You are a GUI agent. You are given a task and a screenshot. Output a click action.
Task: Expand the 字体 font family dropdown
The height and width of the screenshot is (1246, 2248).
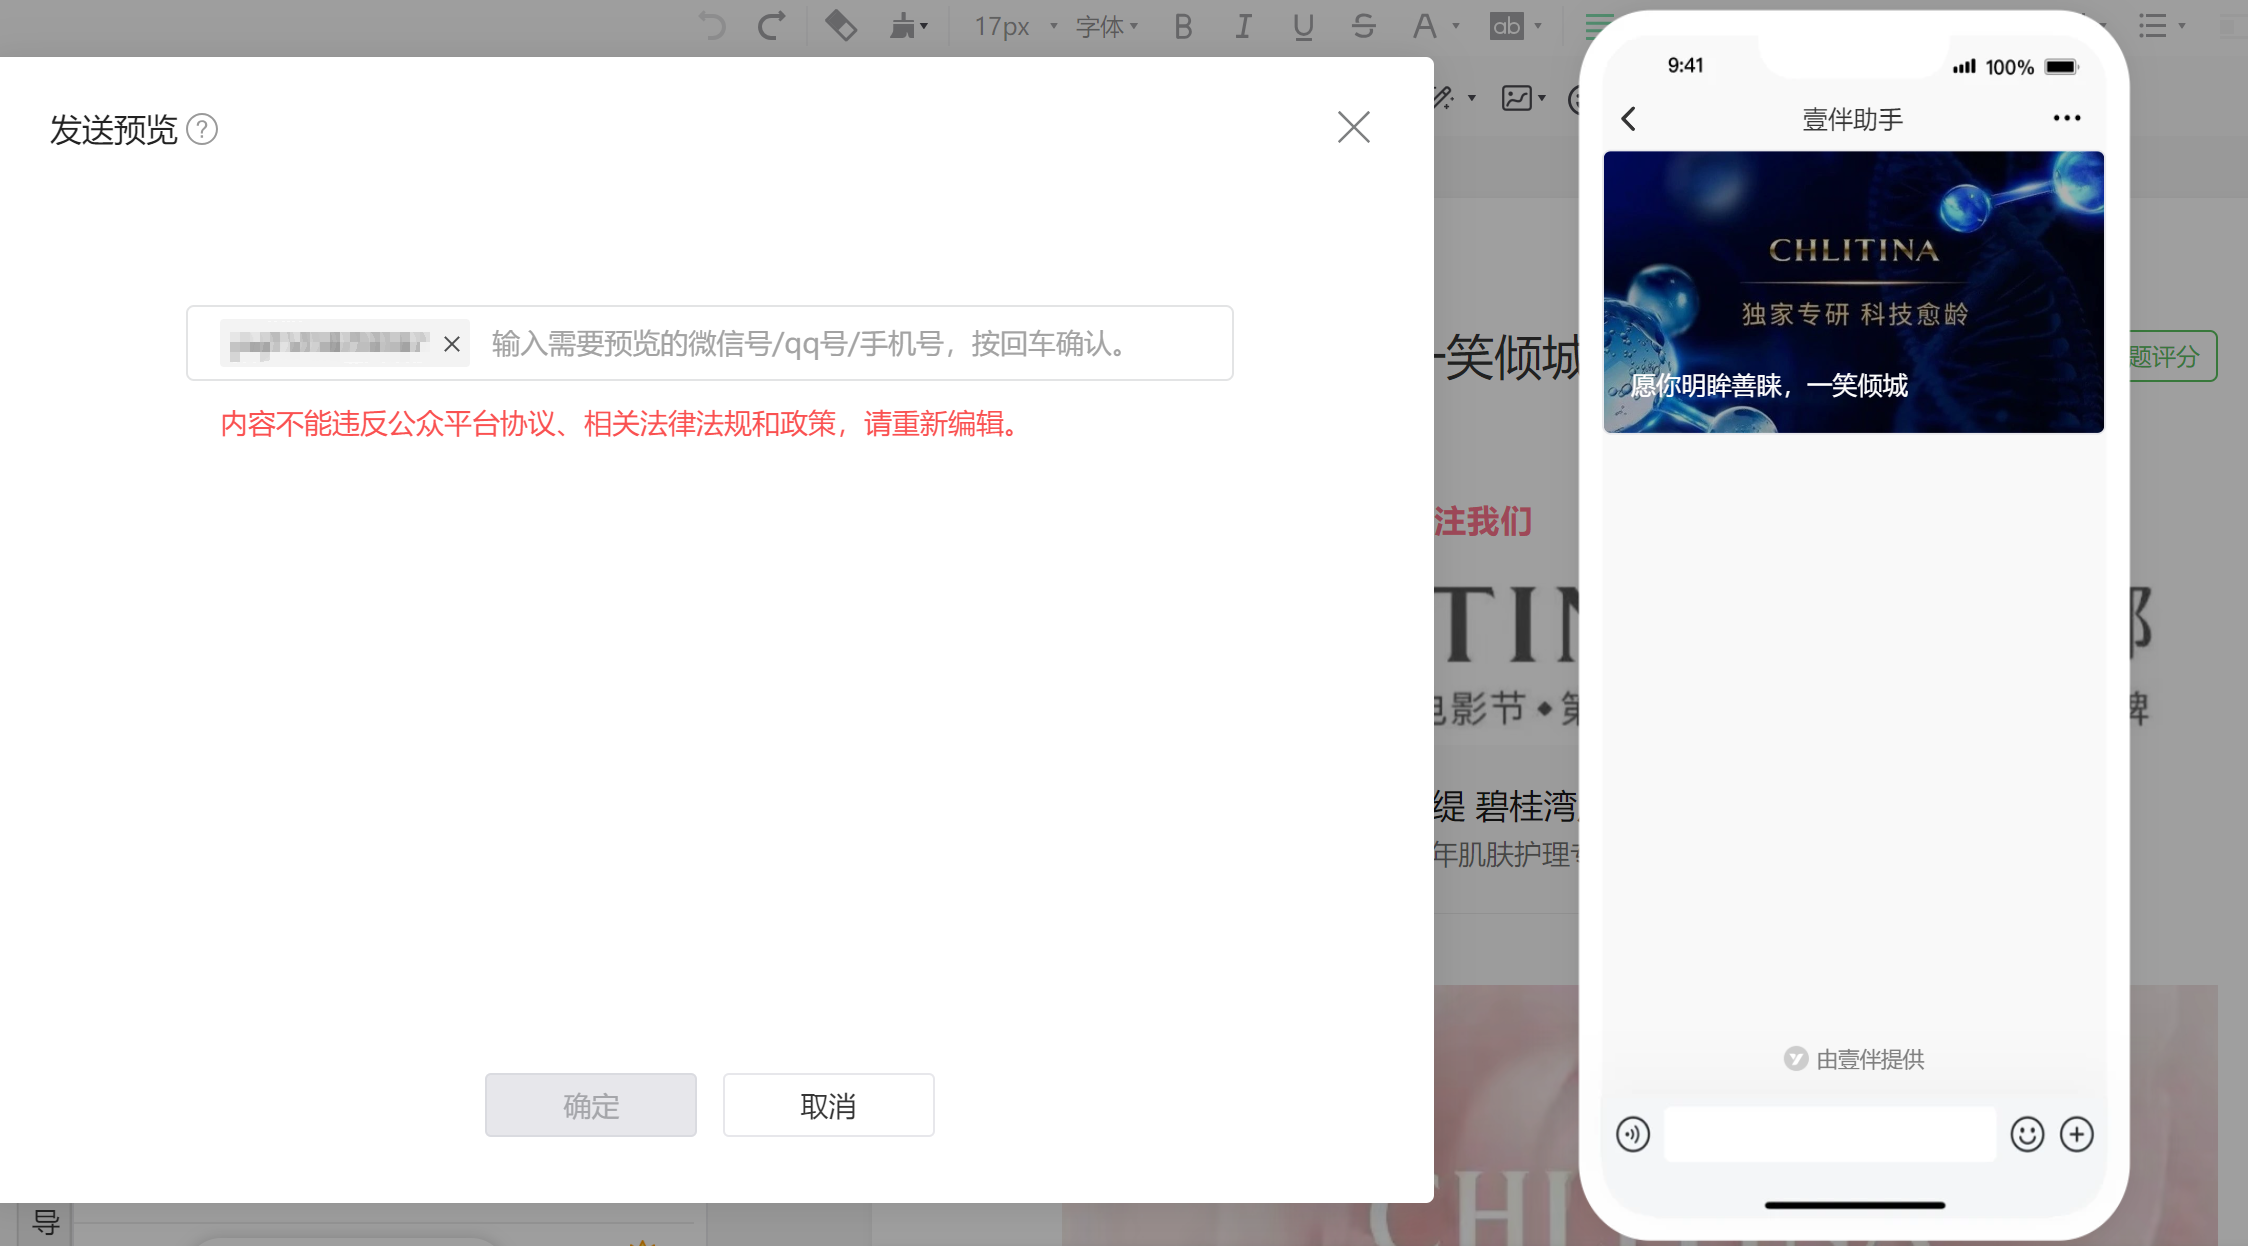(1106, 27)
